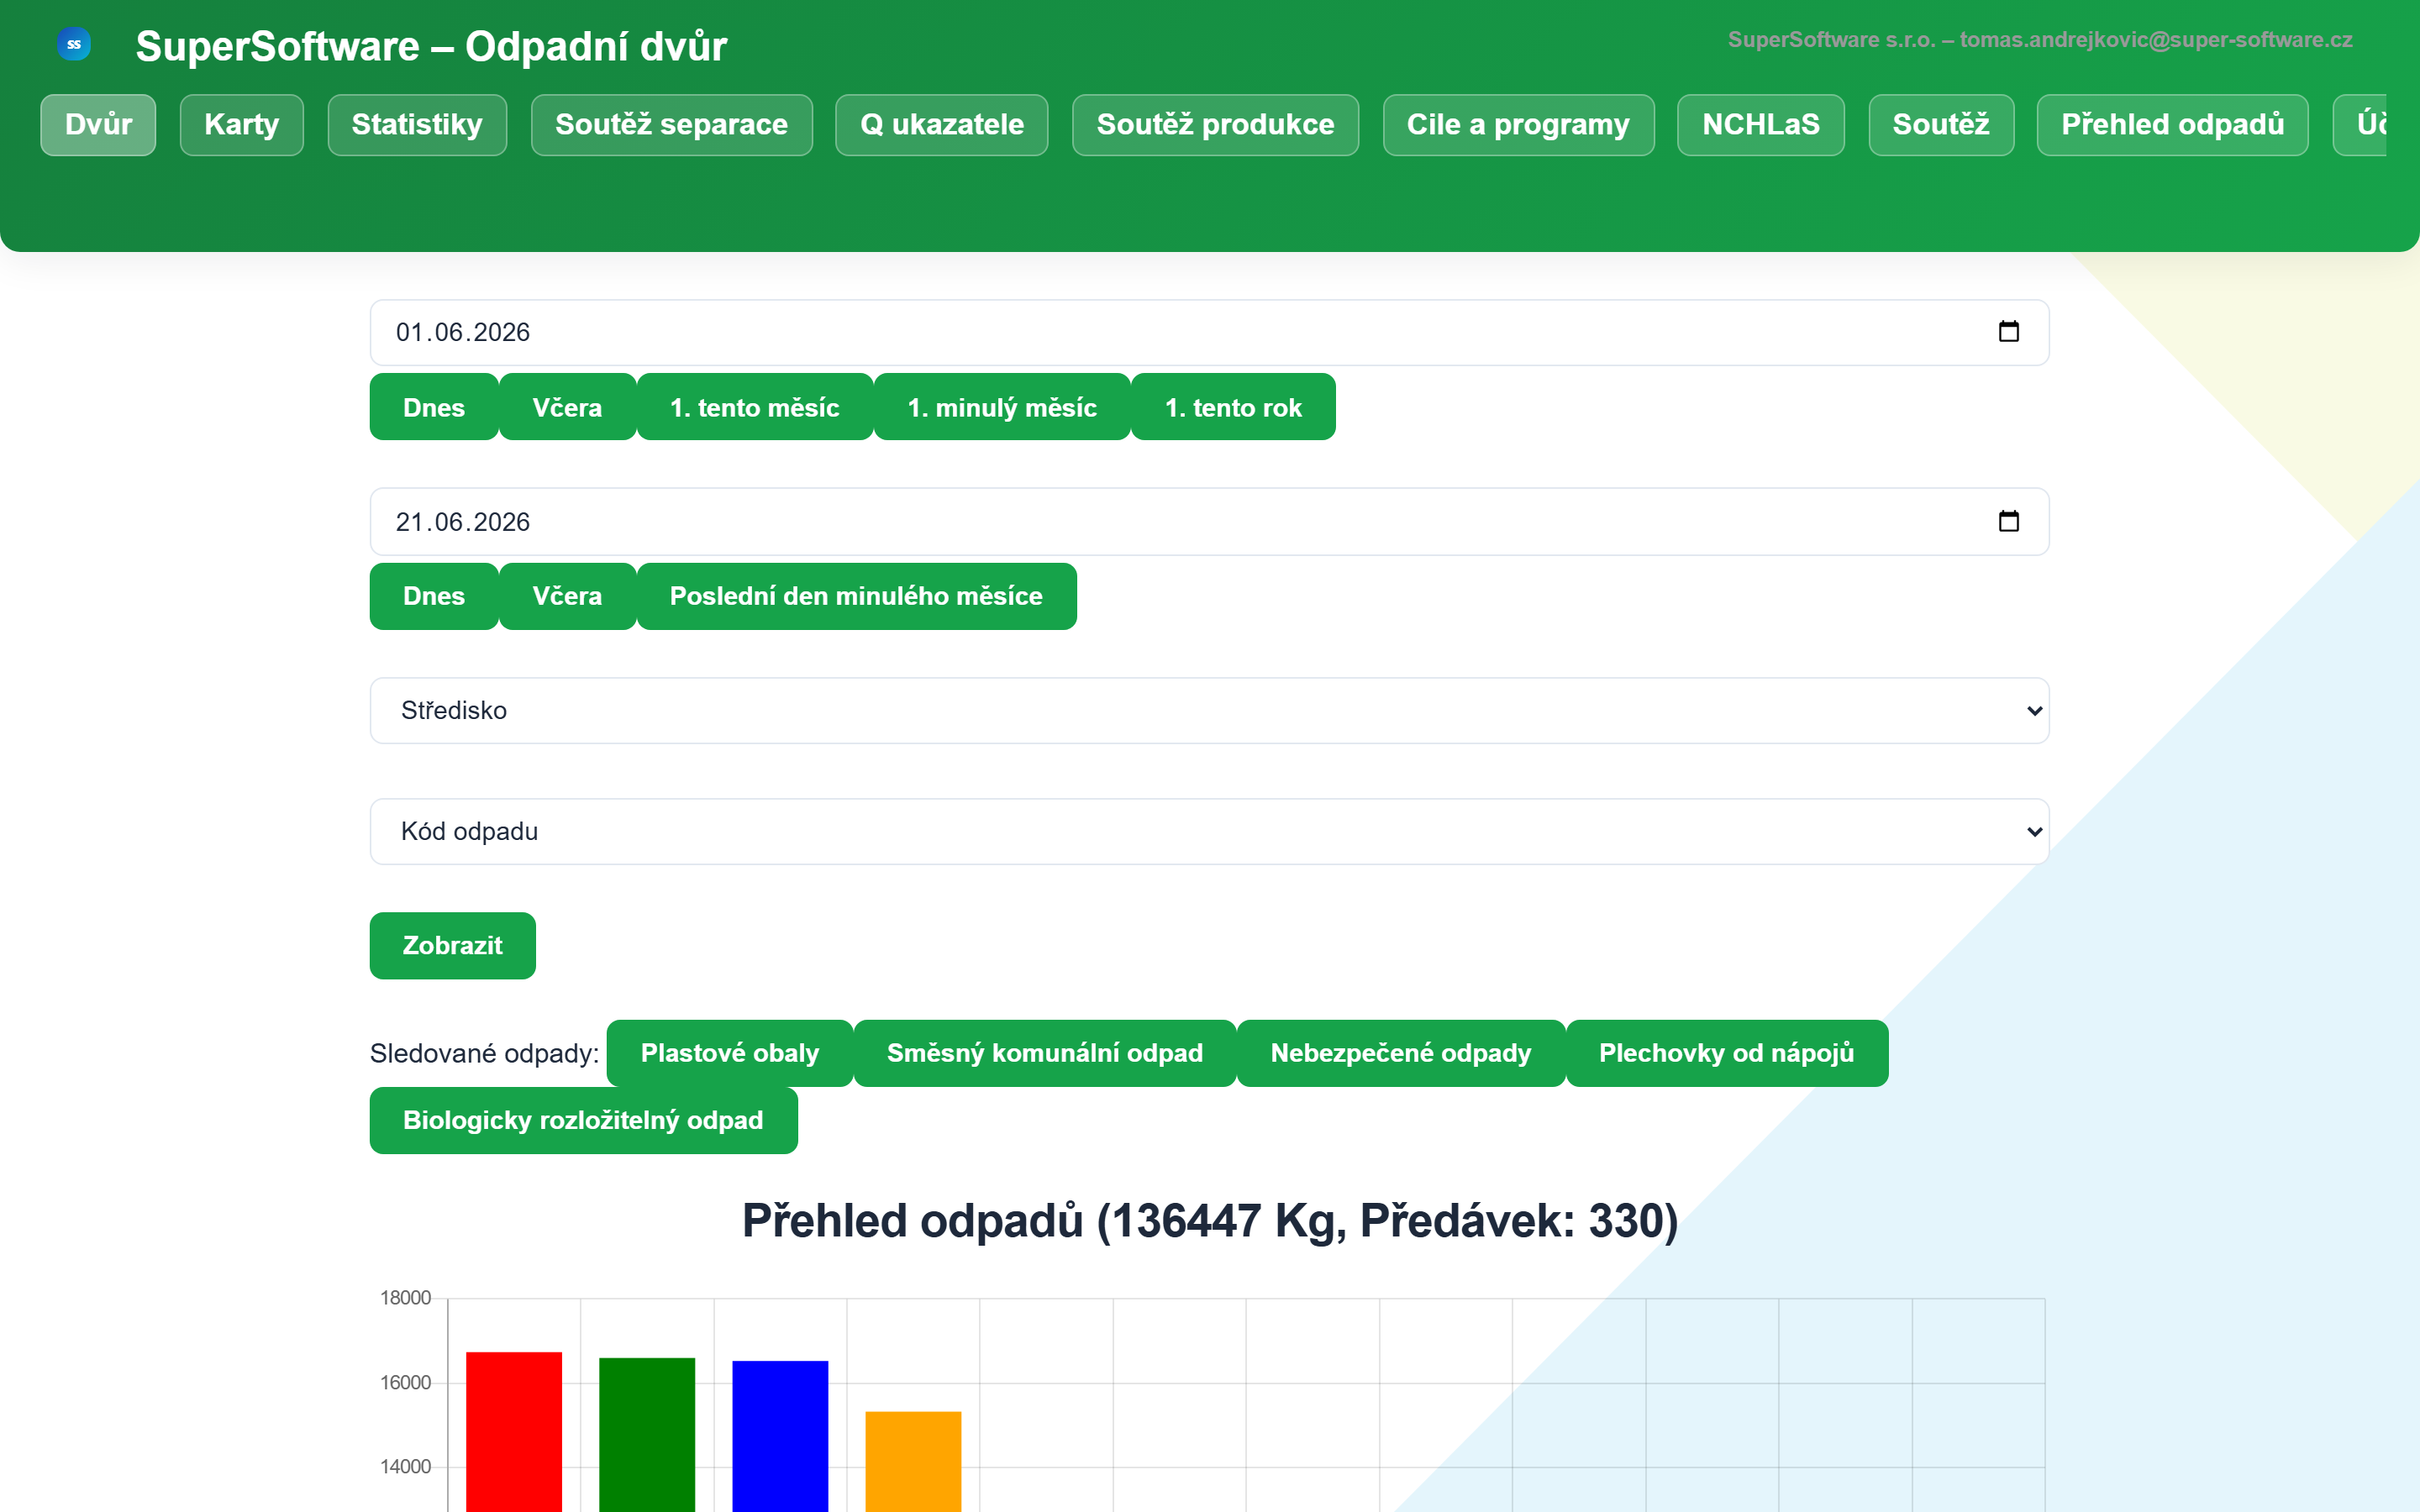Open calendar picker for start date 01.06.2026

(2008, 332)
